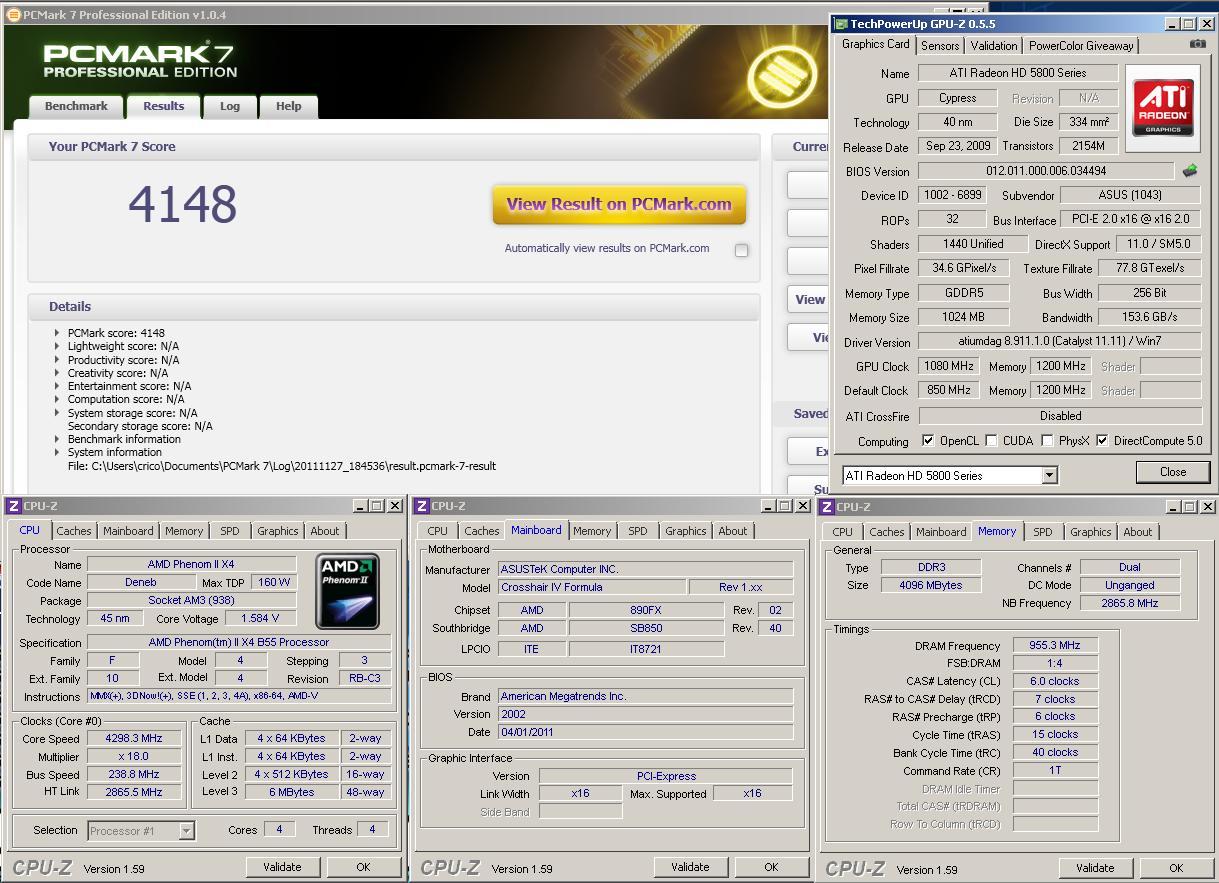The width and height of the screenshot is (1219, 883).
Task: Switch to the Benchmark tab in PCMark
Action: [76, 106]
